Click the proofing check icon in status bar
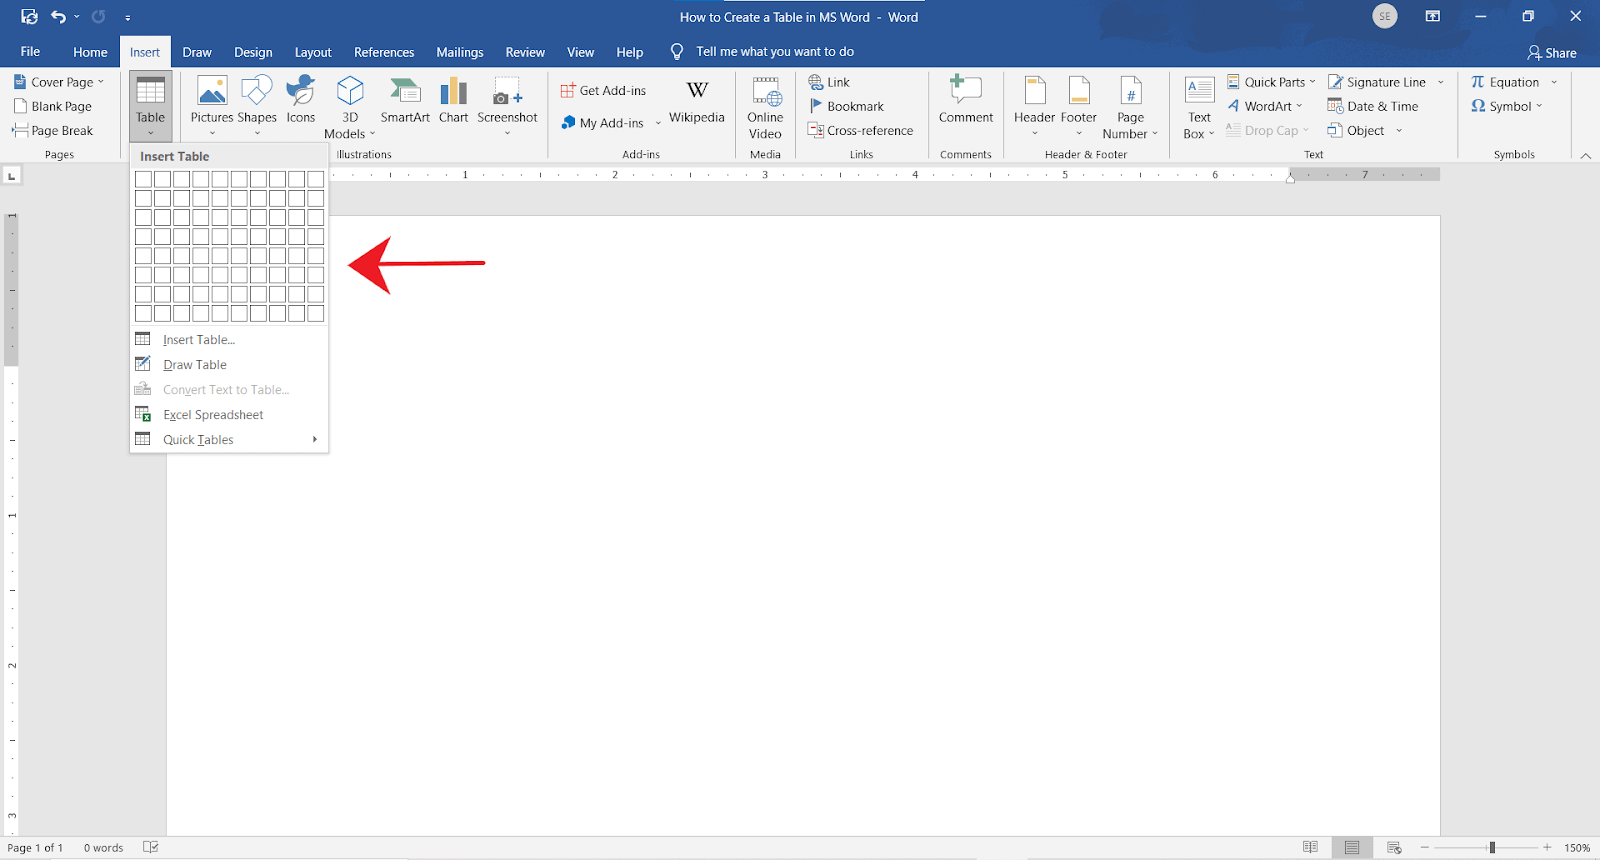Image resolution: width=1600 pixels, height=860 pixels. (151, 847)
